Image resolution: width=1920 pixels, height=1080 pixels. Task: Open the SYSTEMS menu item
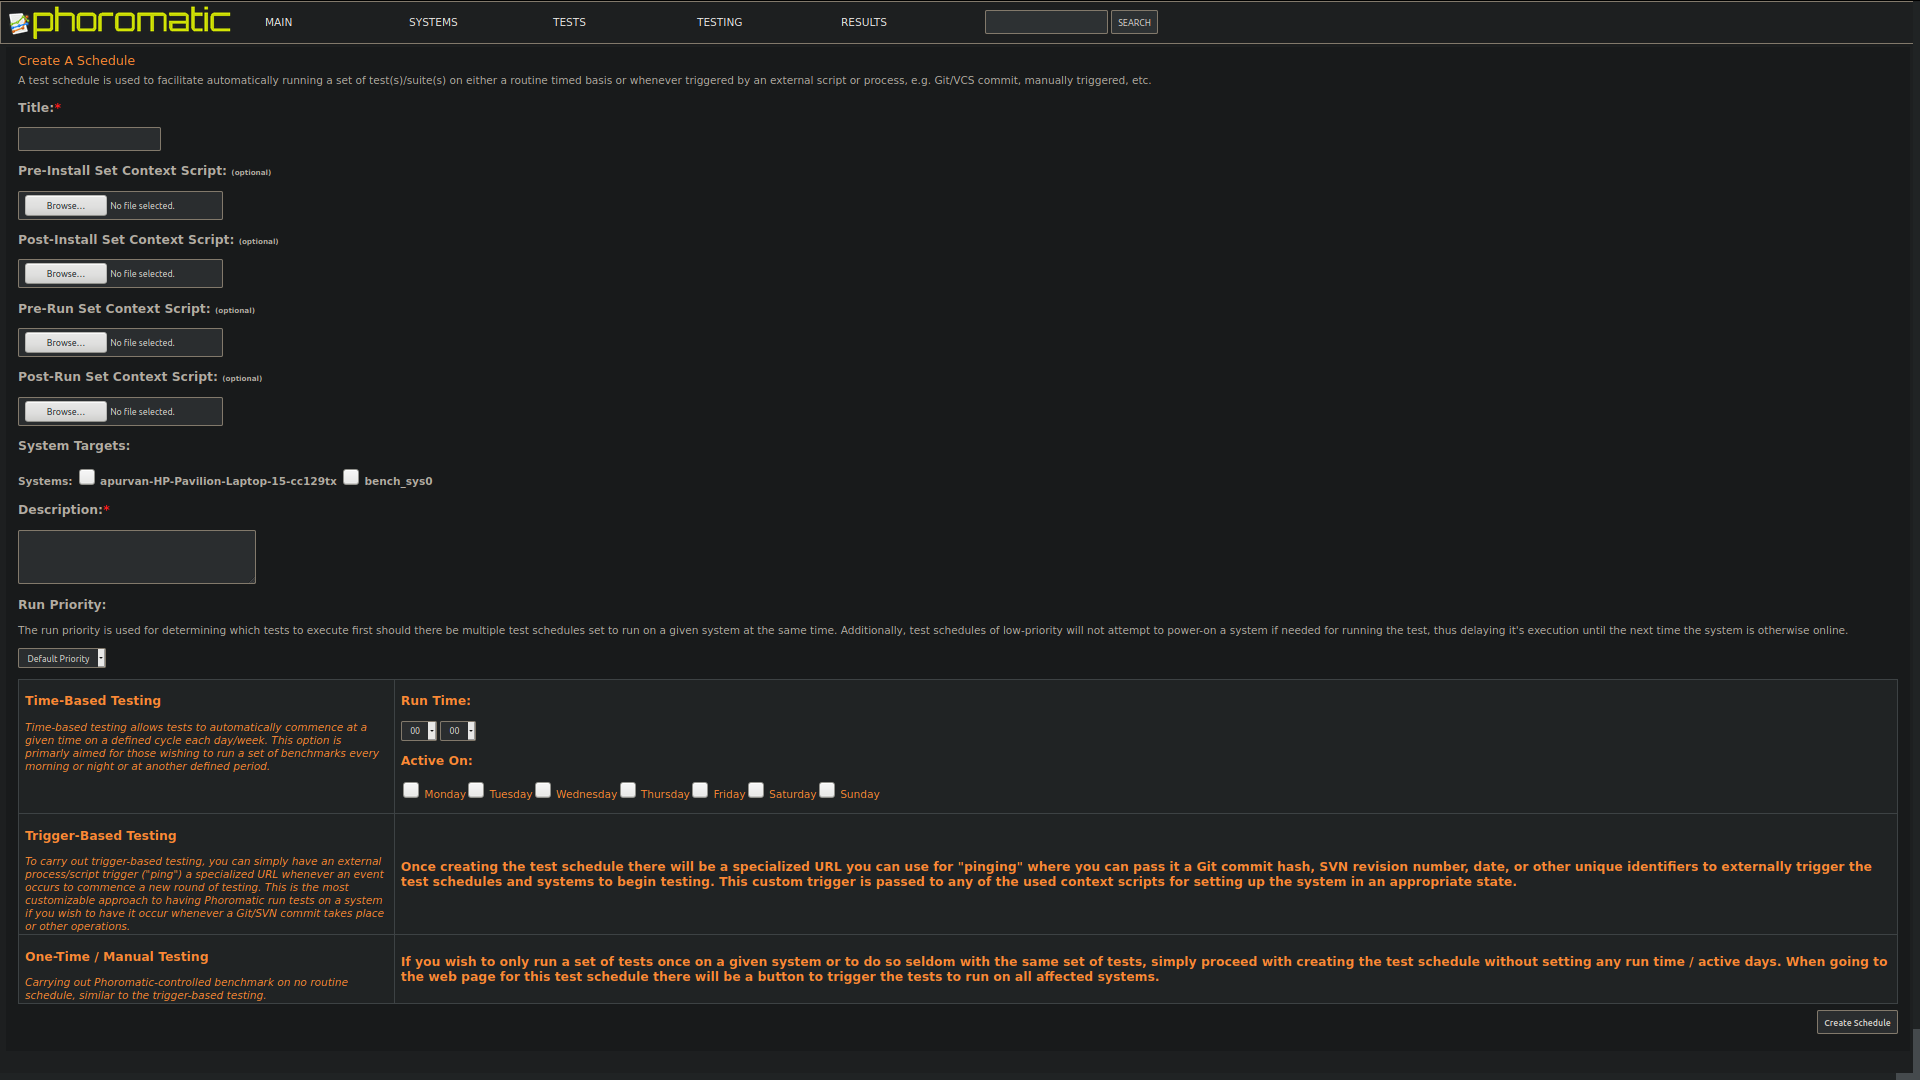(433, 22)
